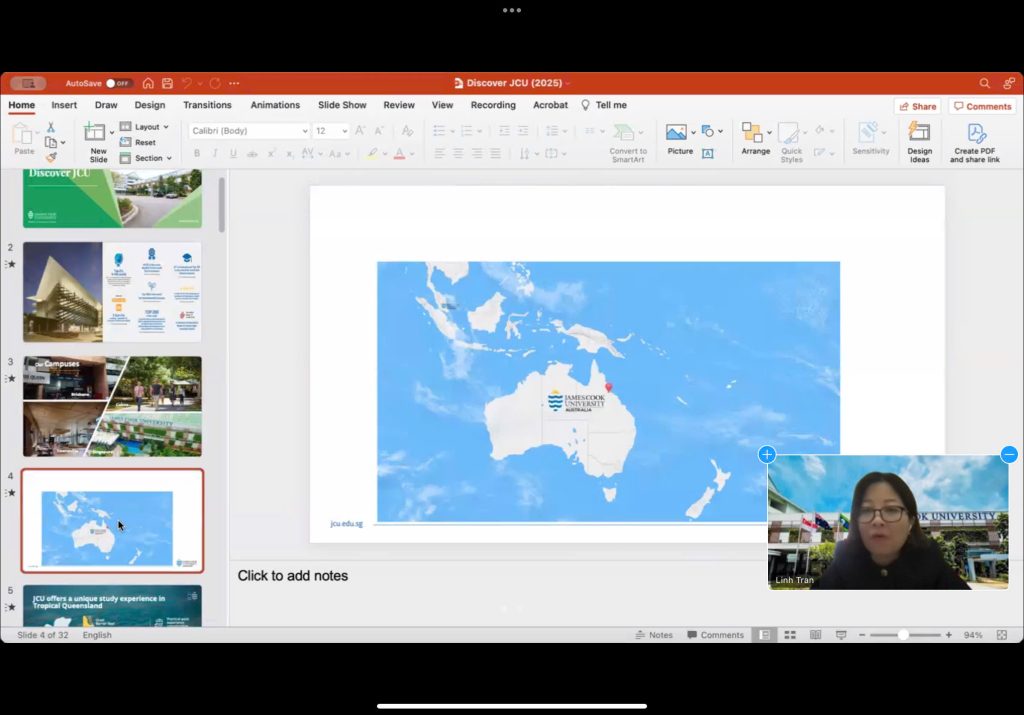The width and height of the screenshot is (1024, 715).
Task: Click the Redo circular arrow icon
Action: pos(215,83)
